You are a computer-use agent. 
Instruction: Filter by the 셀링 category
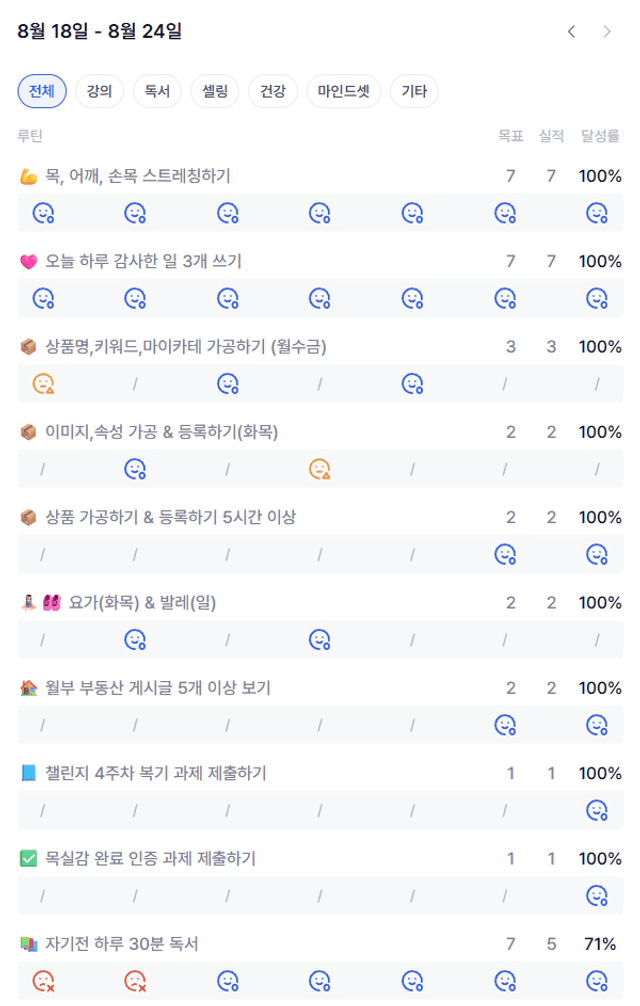click(x=215, y=91)
